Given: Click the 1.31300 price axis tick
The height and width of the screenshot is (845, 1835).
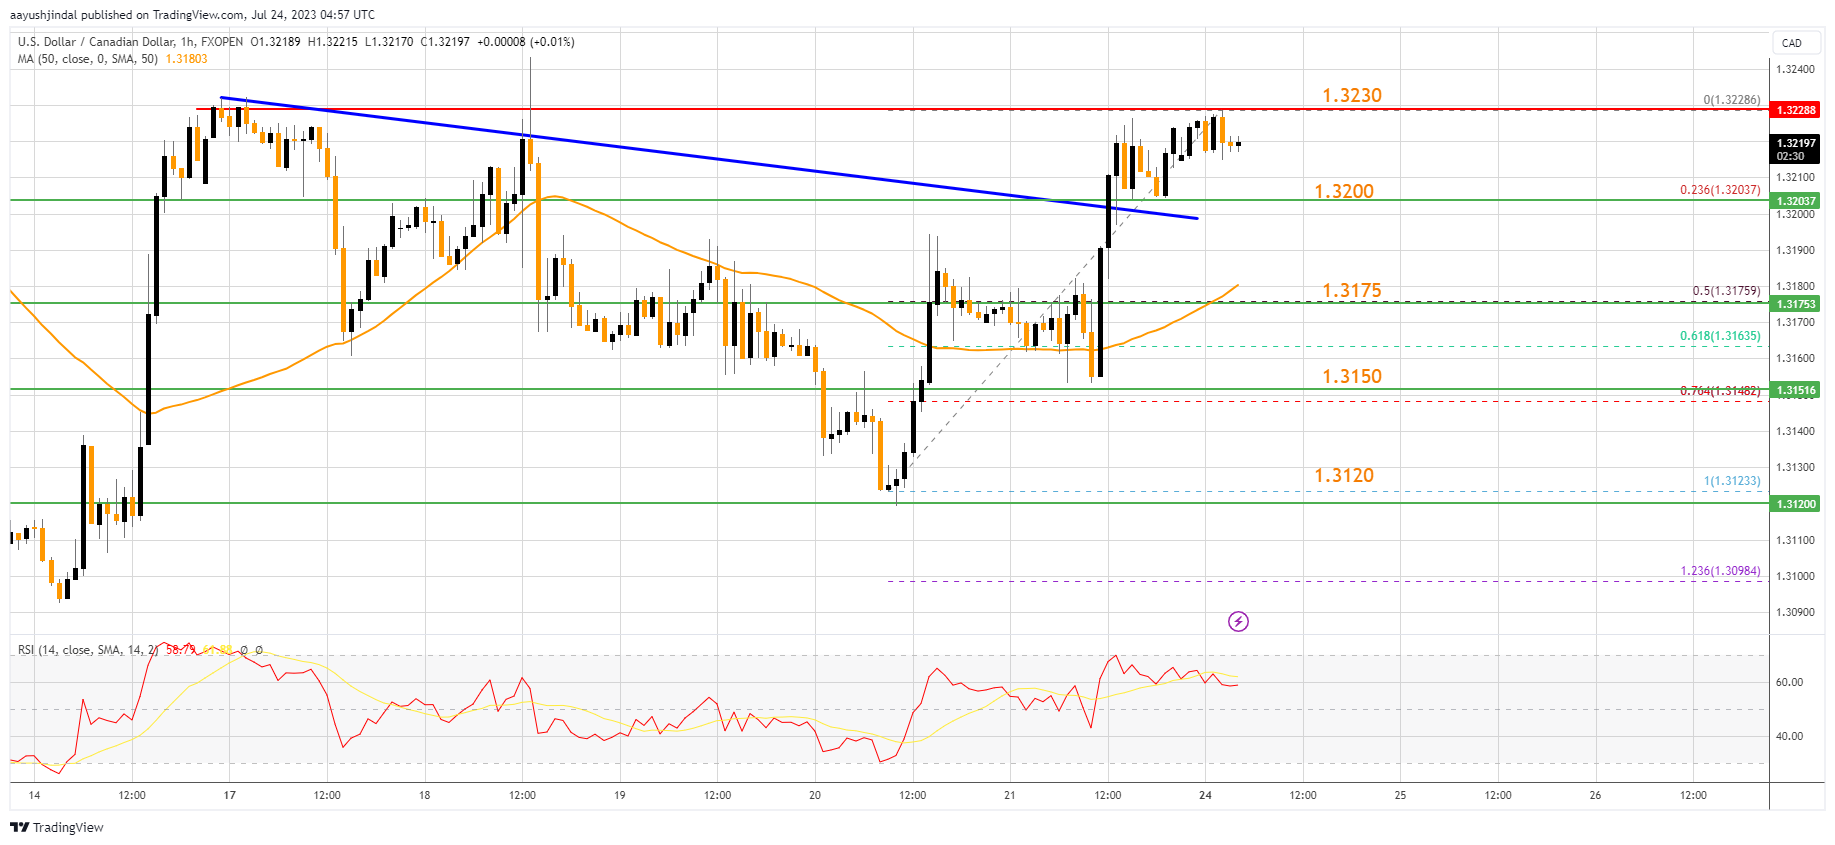Looking at the screenshot, I should tap(1795, 467).
